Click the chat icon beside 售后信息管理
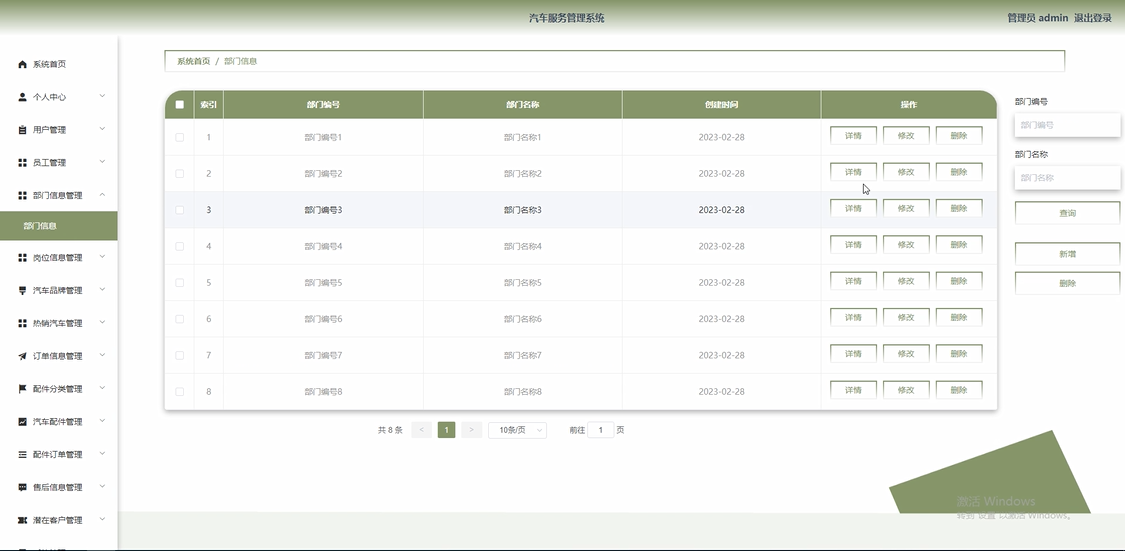Image resolution: width=1125 pixels, height=551 pixels. click(22, 487)
